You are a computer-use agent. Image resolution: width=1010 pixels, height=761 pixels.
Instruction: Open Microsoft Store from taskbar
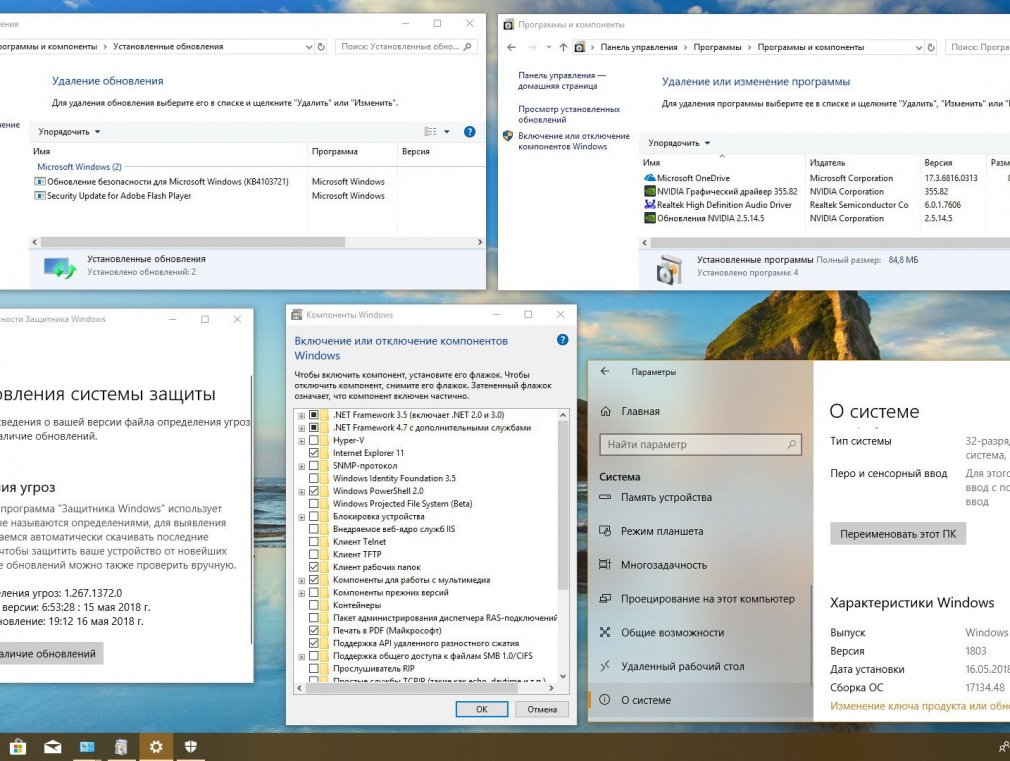(x=17, y=747)
